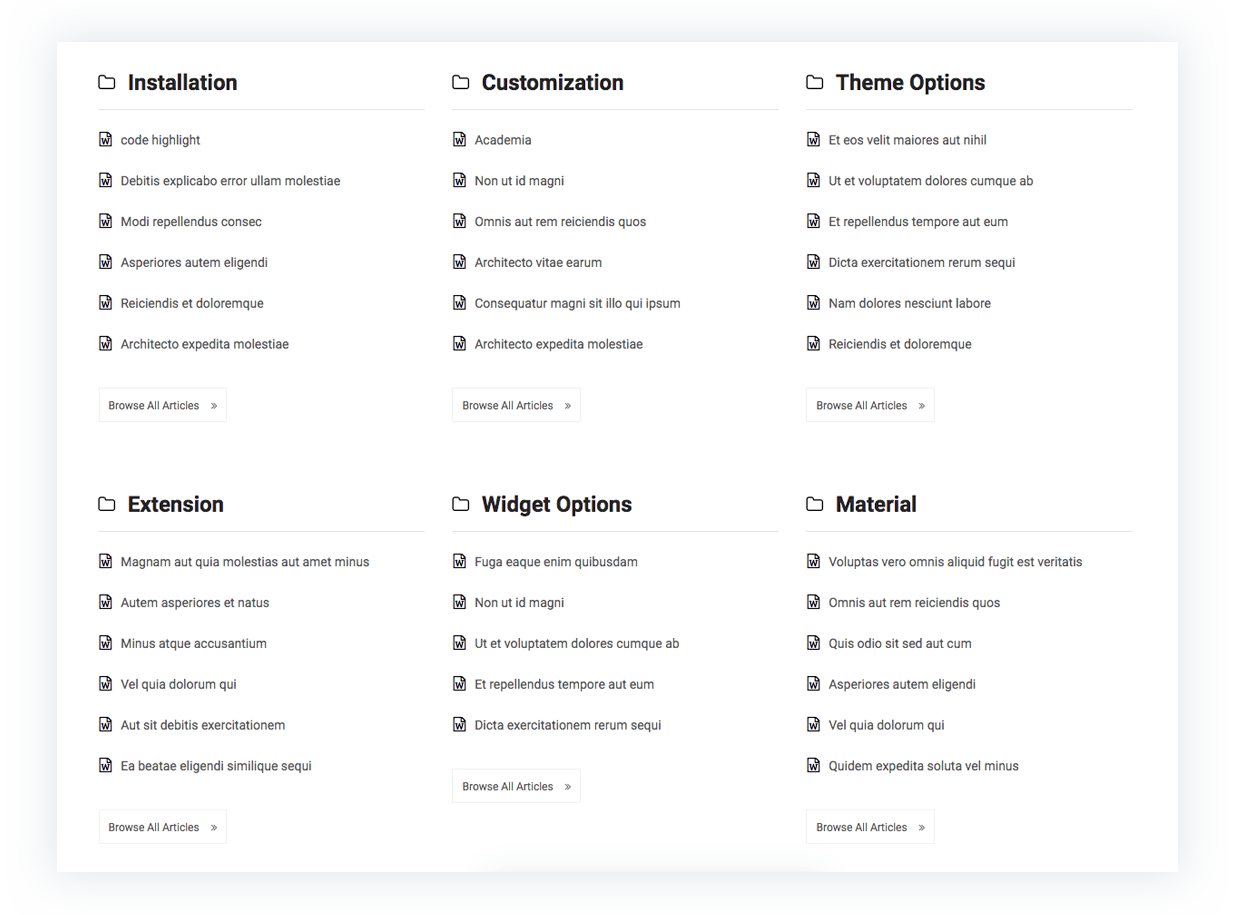Click the folder icon next to Extension
This screenshot has width=1235, height=915.
point(107,504)
